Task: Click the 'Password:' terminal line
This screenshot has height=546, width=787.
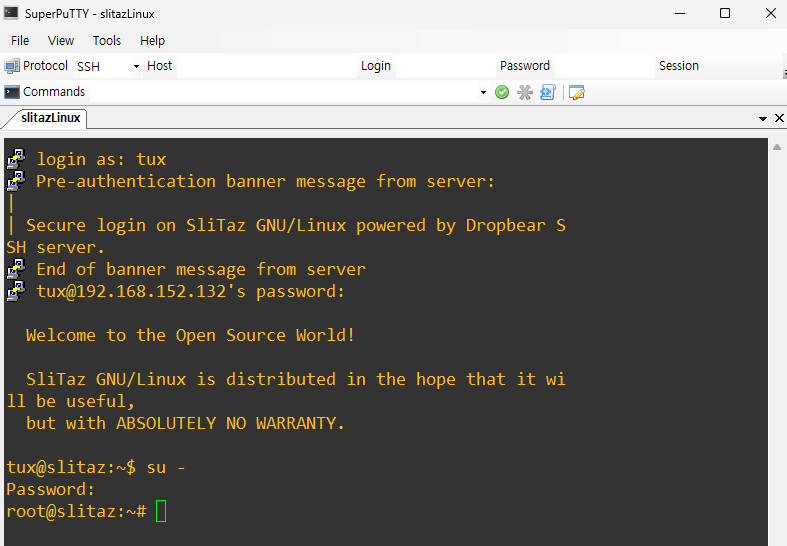Action: 50,489
